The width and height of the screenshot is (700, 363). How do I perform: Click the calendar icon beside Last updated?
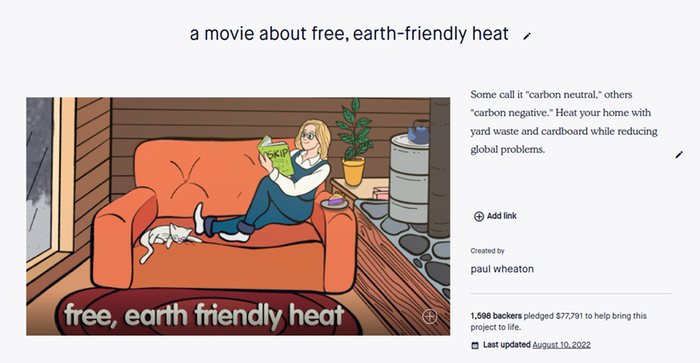[475, 345]
